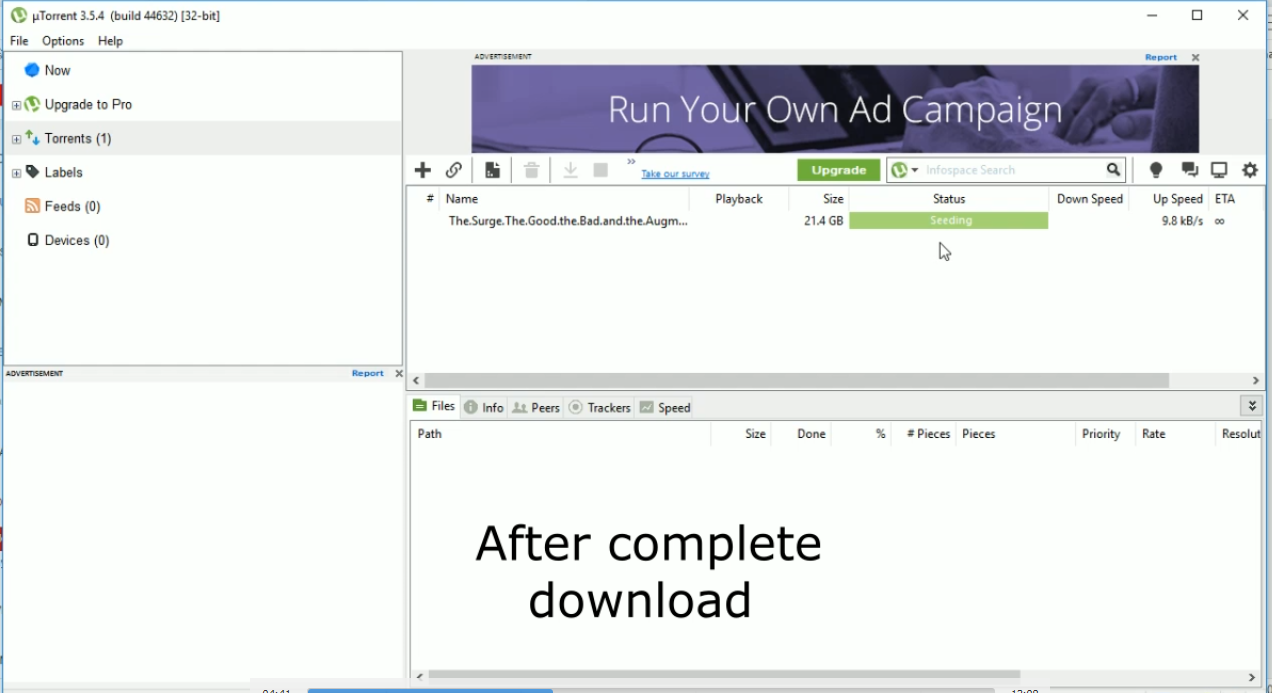Click torrent list horizontal scrollbar
Viewport: 1272px width, 693px height.
(798, 381)
